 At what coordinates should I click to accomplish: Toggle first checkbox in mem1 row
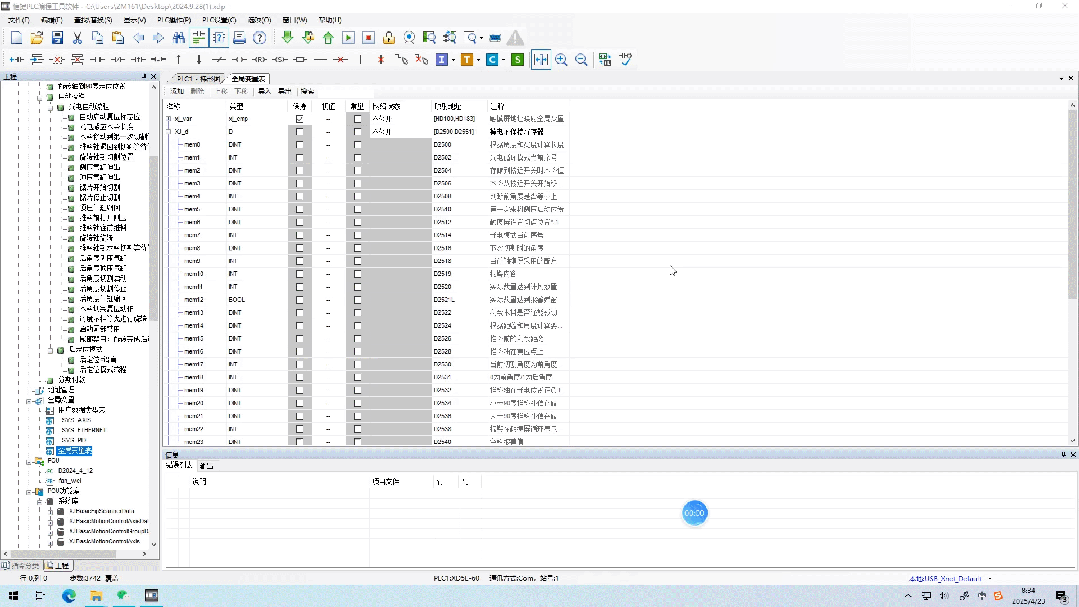click(299, 158)
